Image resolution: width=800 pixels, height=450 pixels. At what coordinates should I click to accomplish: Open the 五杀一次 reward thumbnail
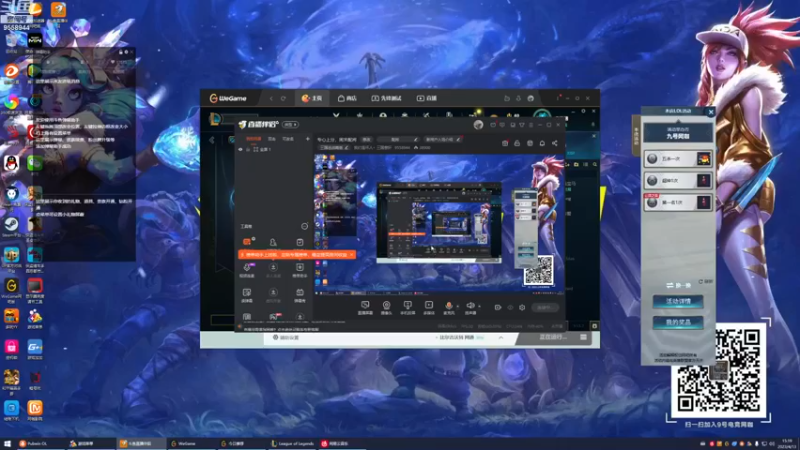tap(704, 159)
